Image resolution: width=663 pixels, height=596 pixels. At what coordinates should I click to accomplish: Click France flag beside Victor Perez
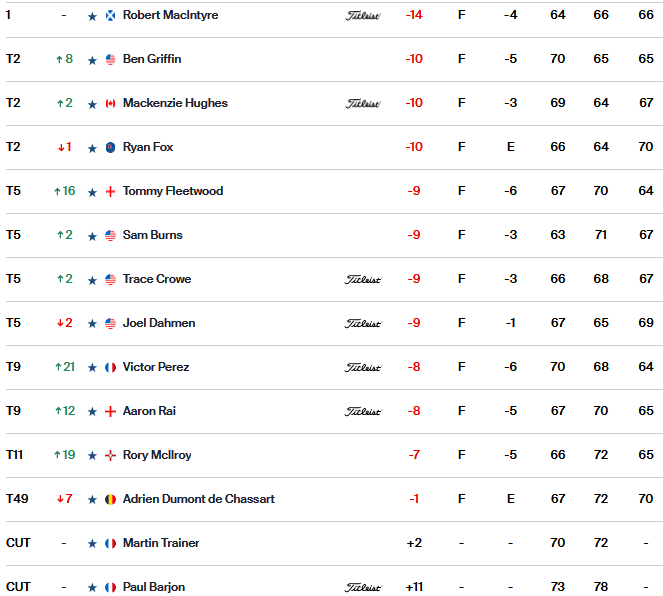click(110, 367)
